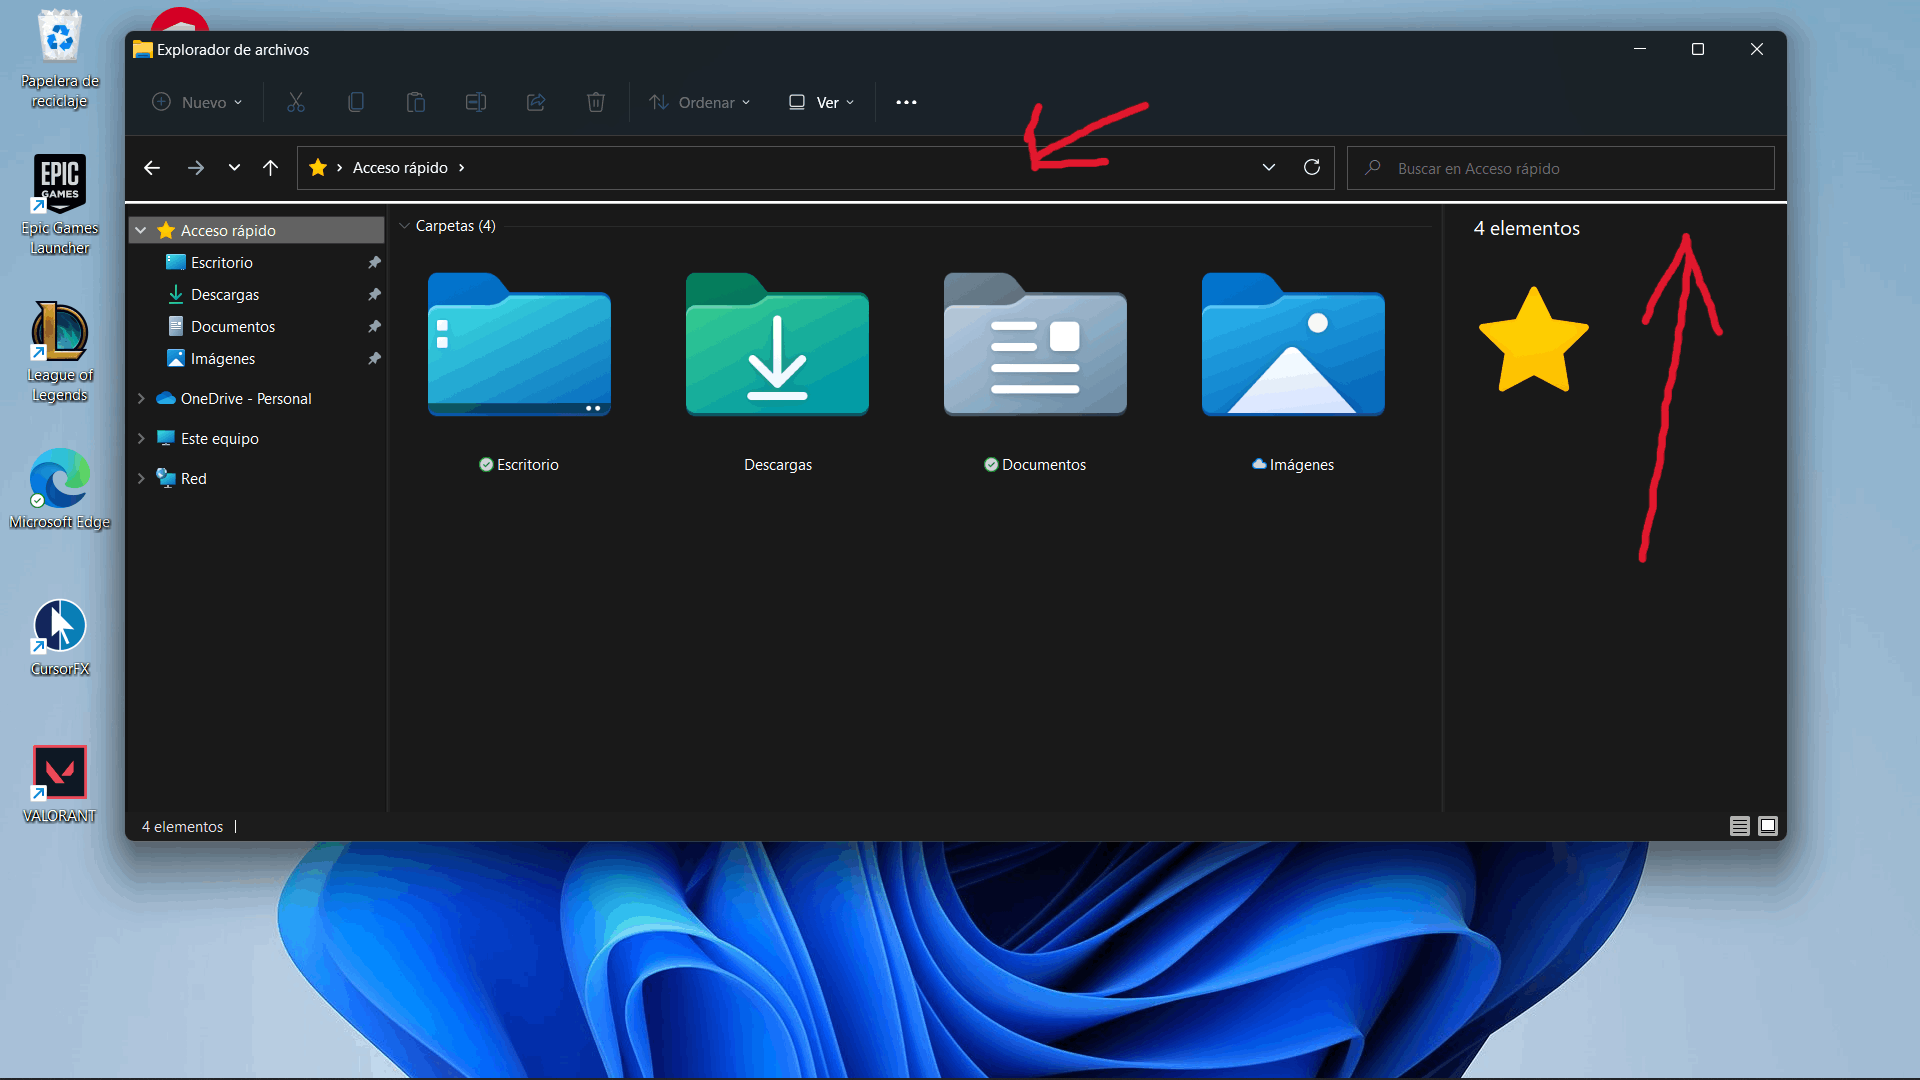Screen dimensions: 1920x1080
Task: Select Microsoft Edge desktop shortcut
Action: [60, 489]
